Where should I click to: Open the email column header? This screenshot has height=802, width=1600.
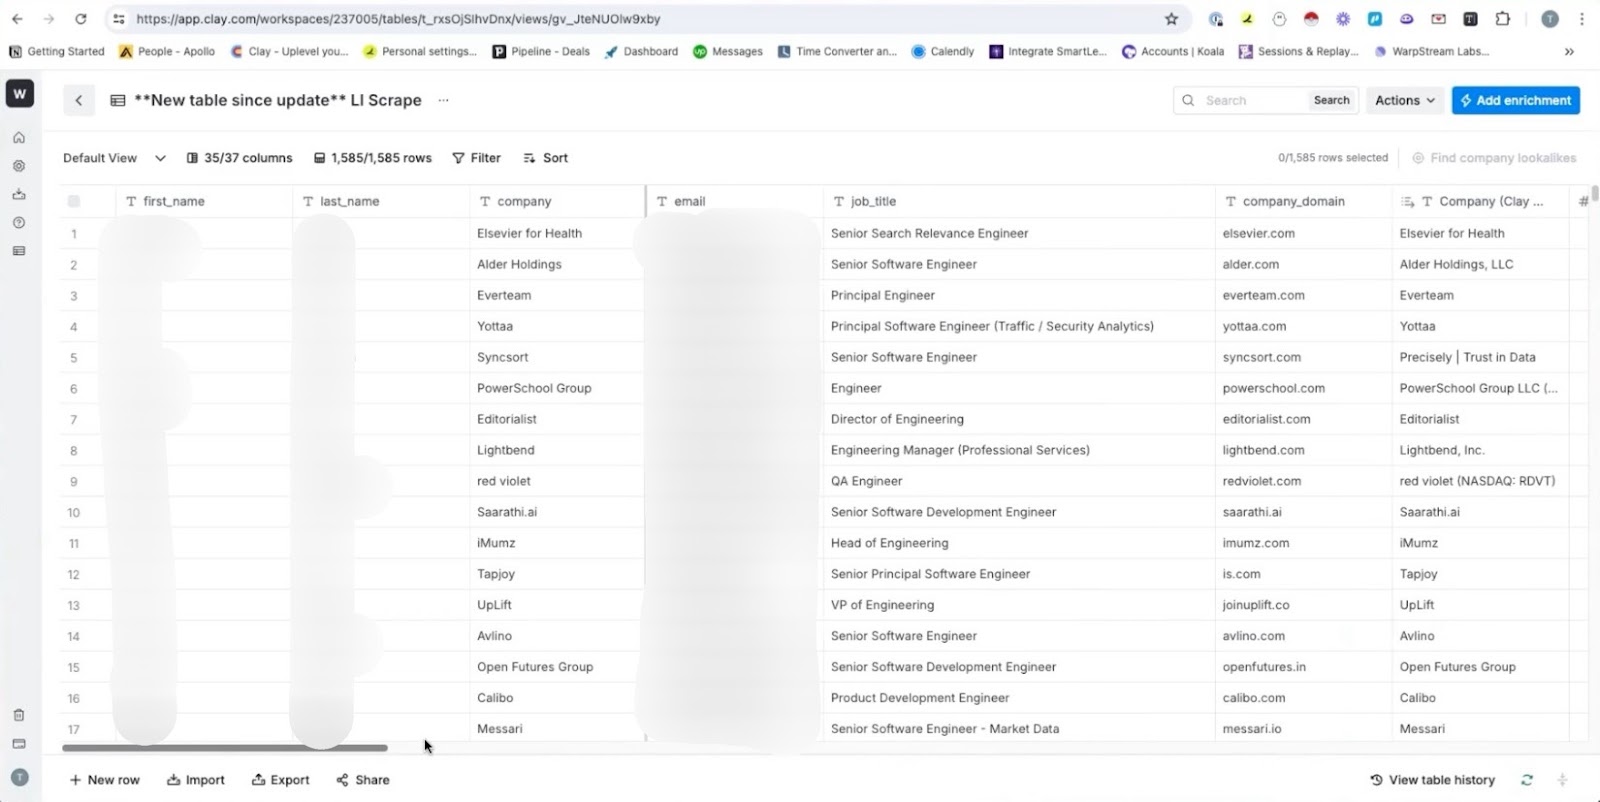click(735, 201)
